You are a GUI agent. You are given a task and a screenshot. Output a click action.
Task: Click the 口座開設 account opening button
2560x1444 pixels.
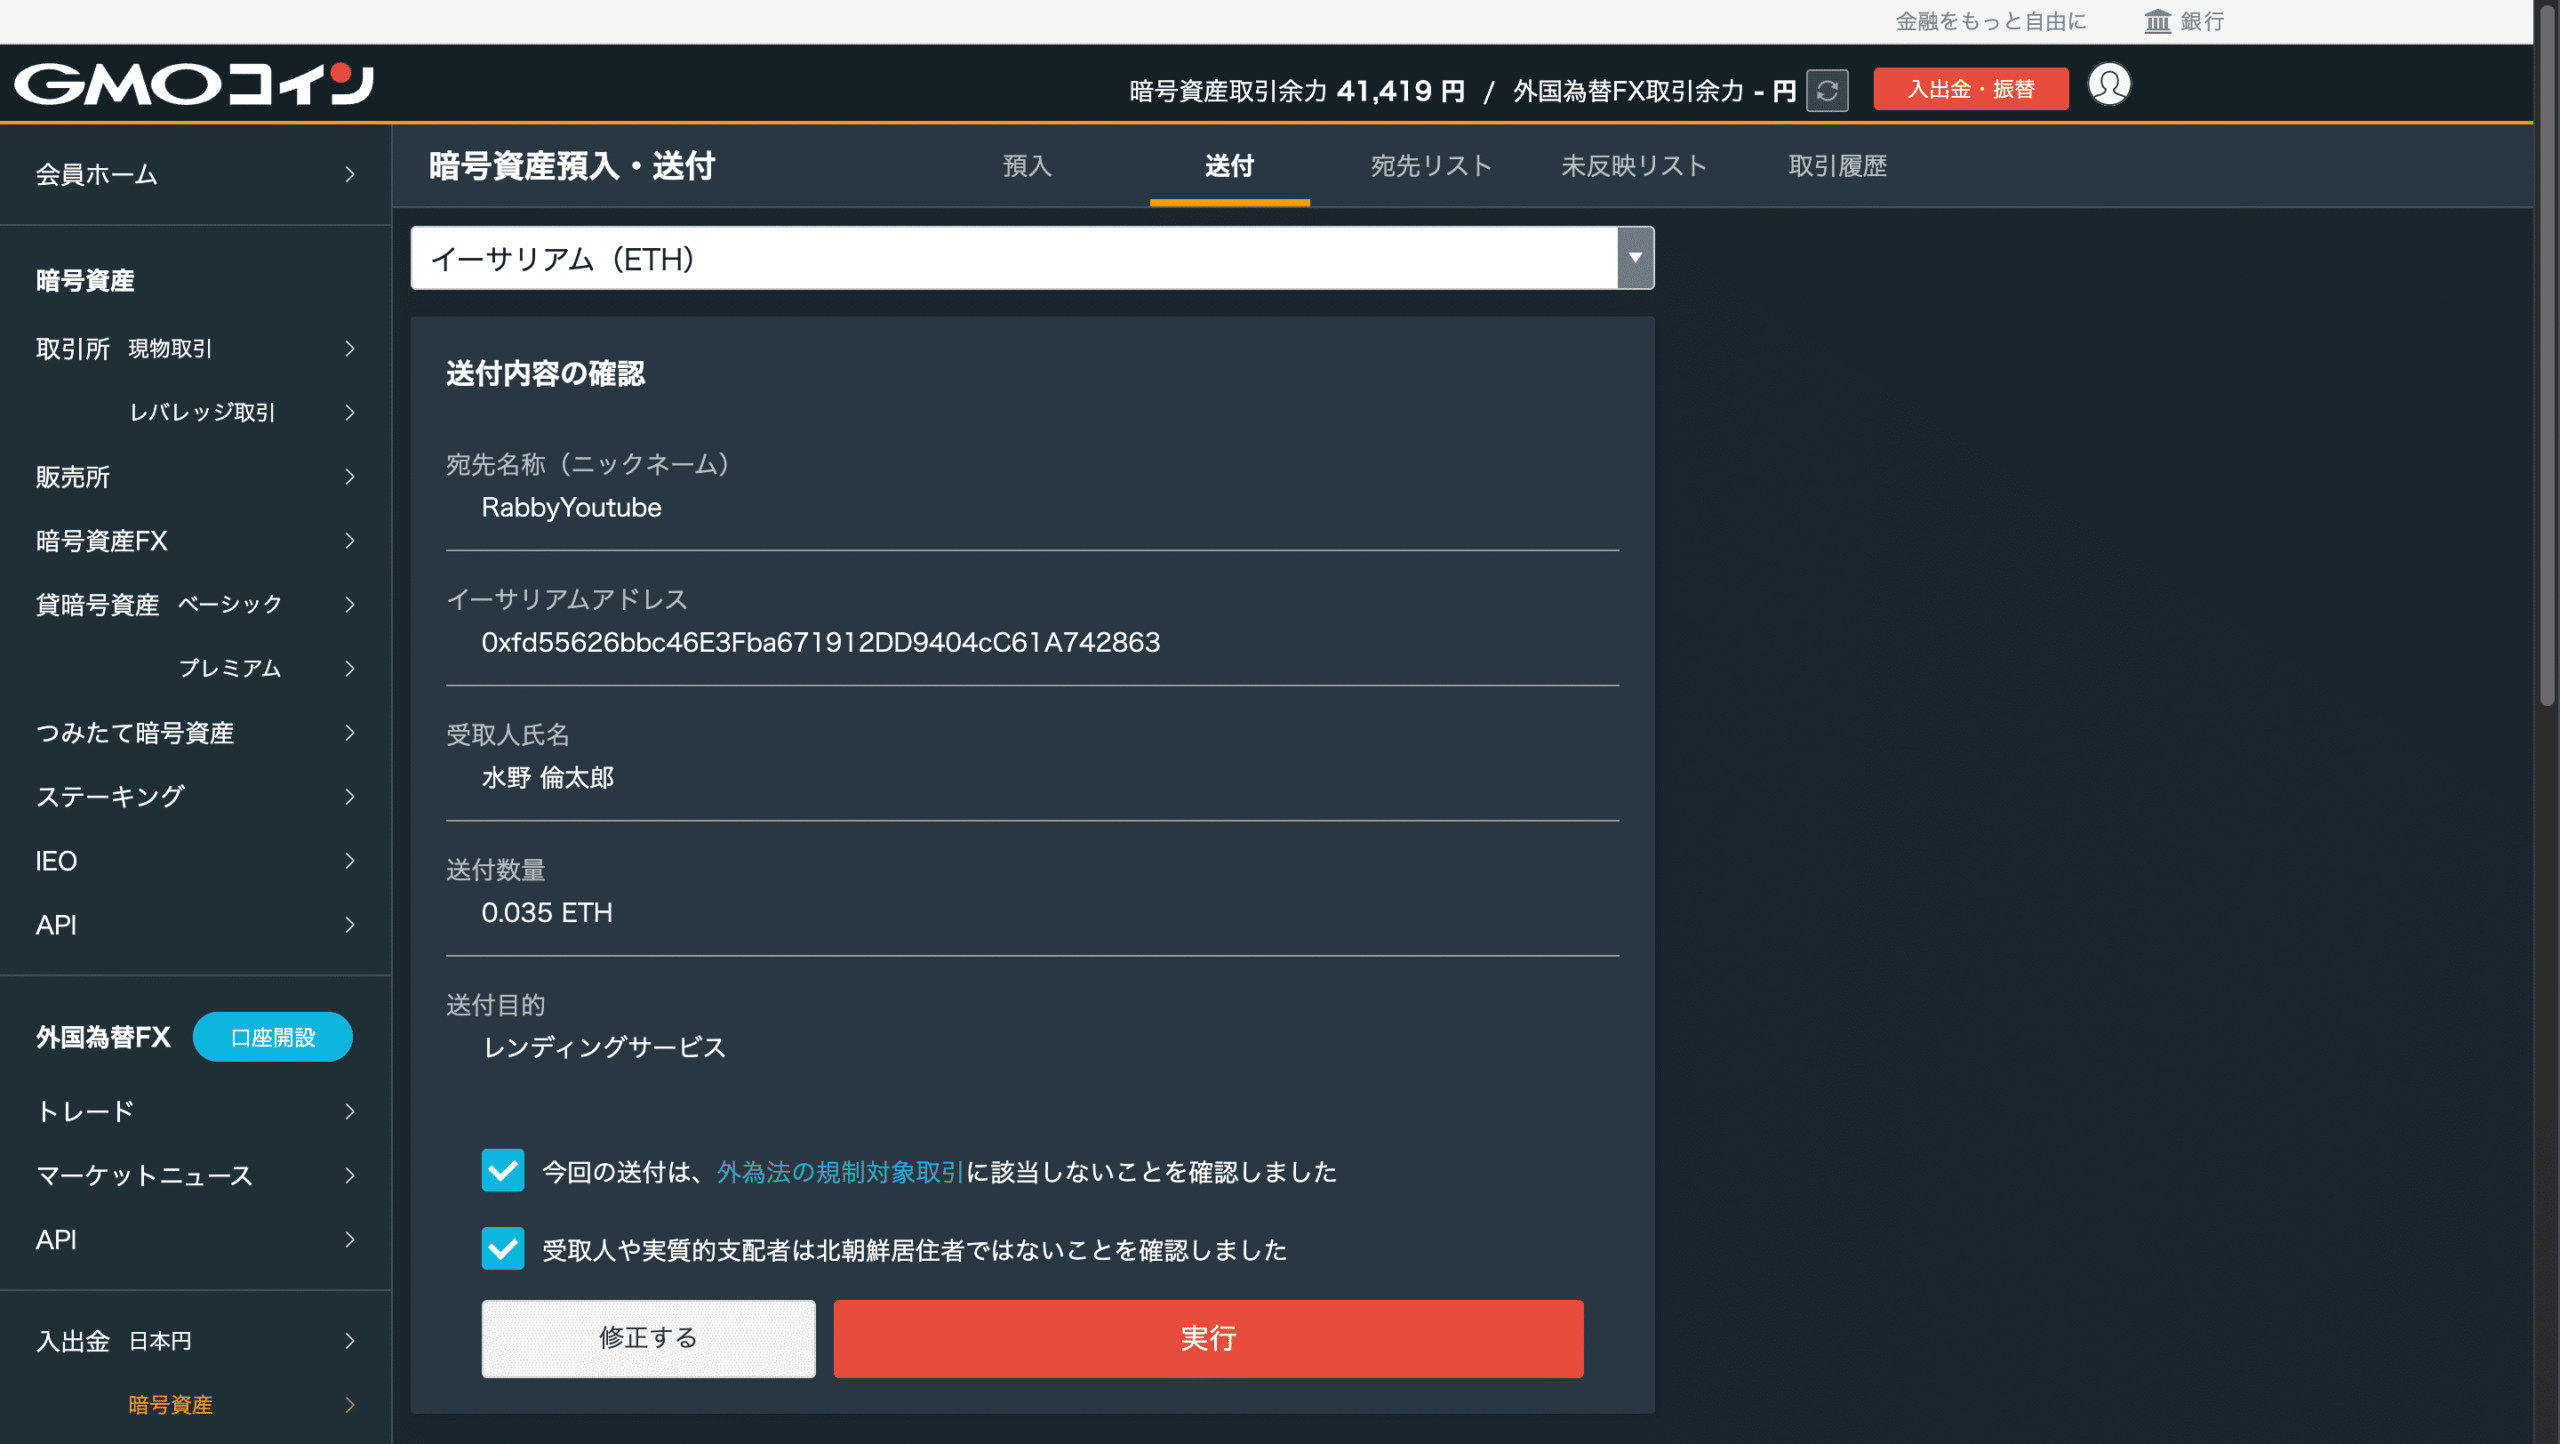pos(272,1037)
